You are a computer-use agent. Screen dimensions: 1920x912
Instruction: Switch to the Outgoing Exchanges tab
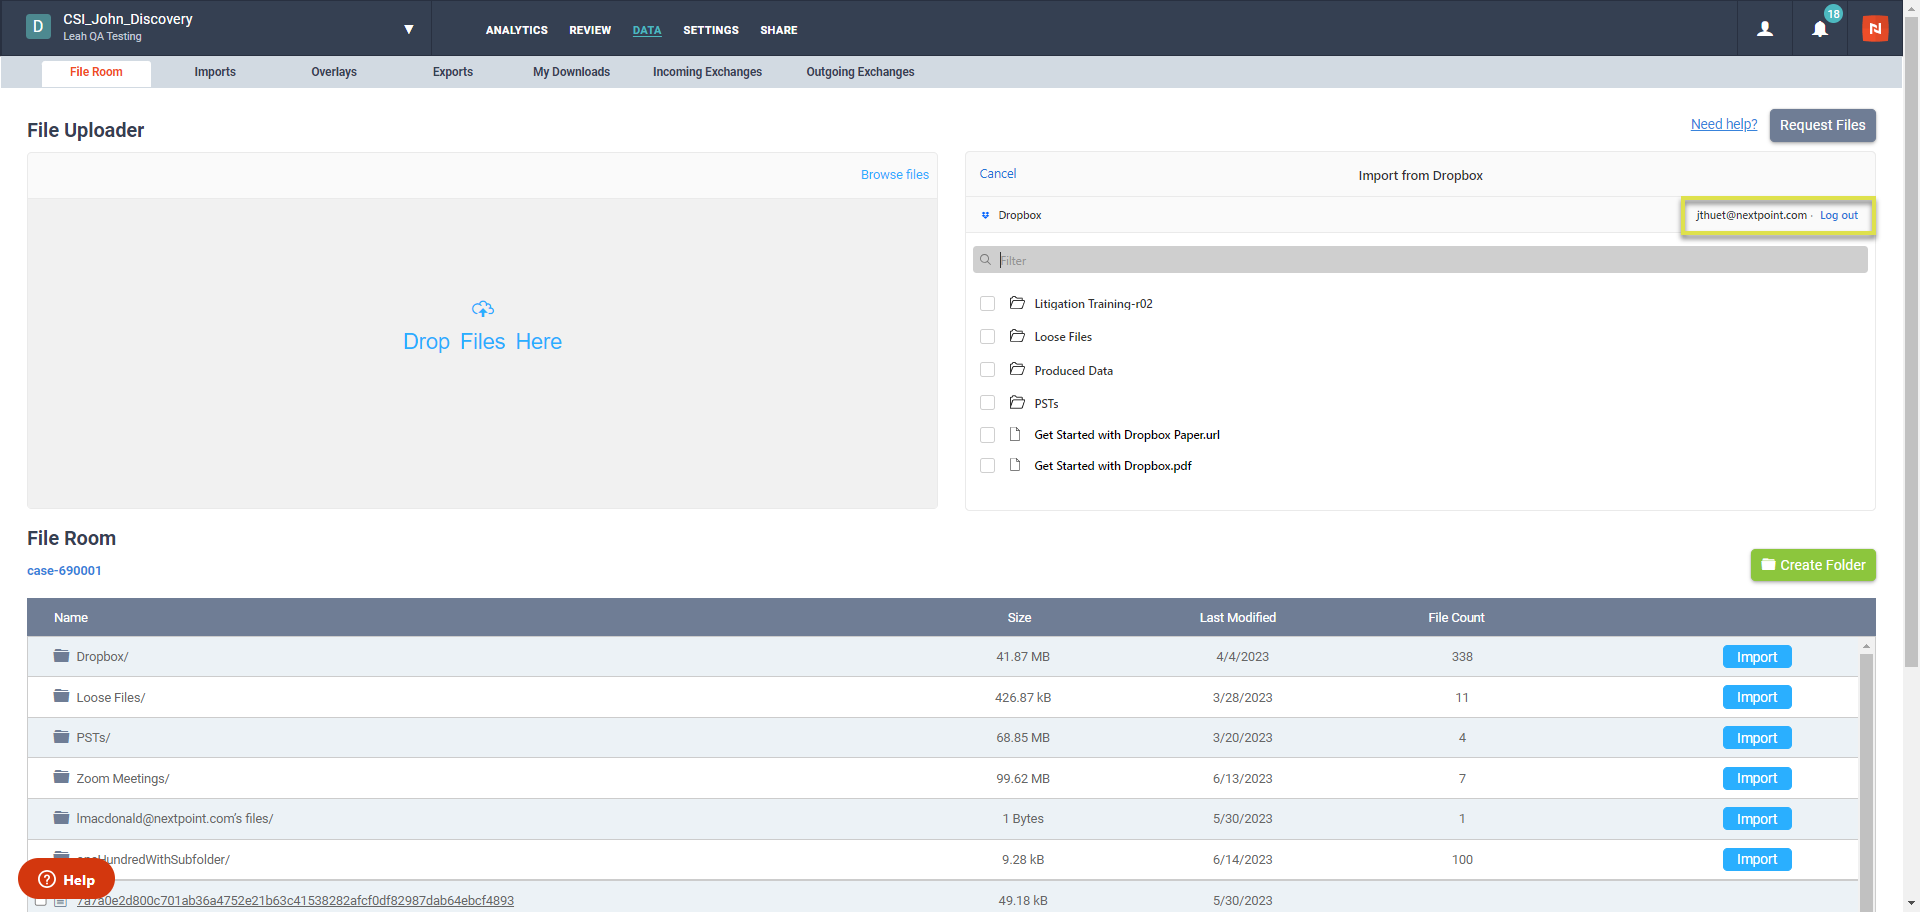pos(860,72)
